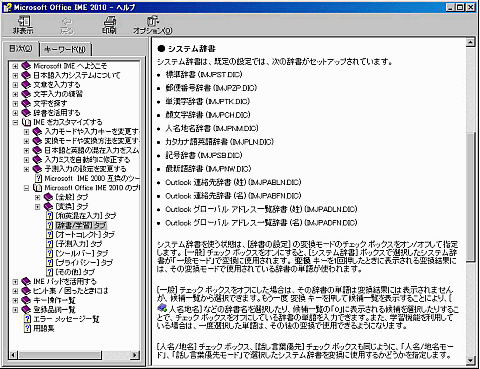Click the content pane vertical scrollbar thumb

click(470, 197)
